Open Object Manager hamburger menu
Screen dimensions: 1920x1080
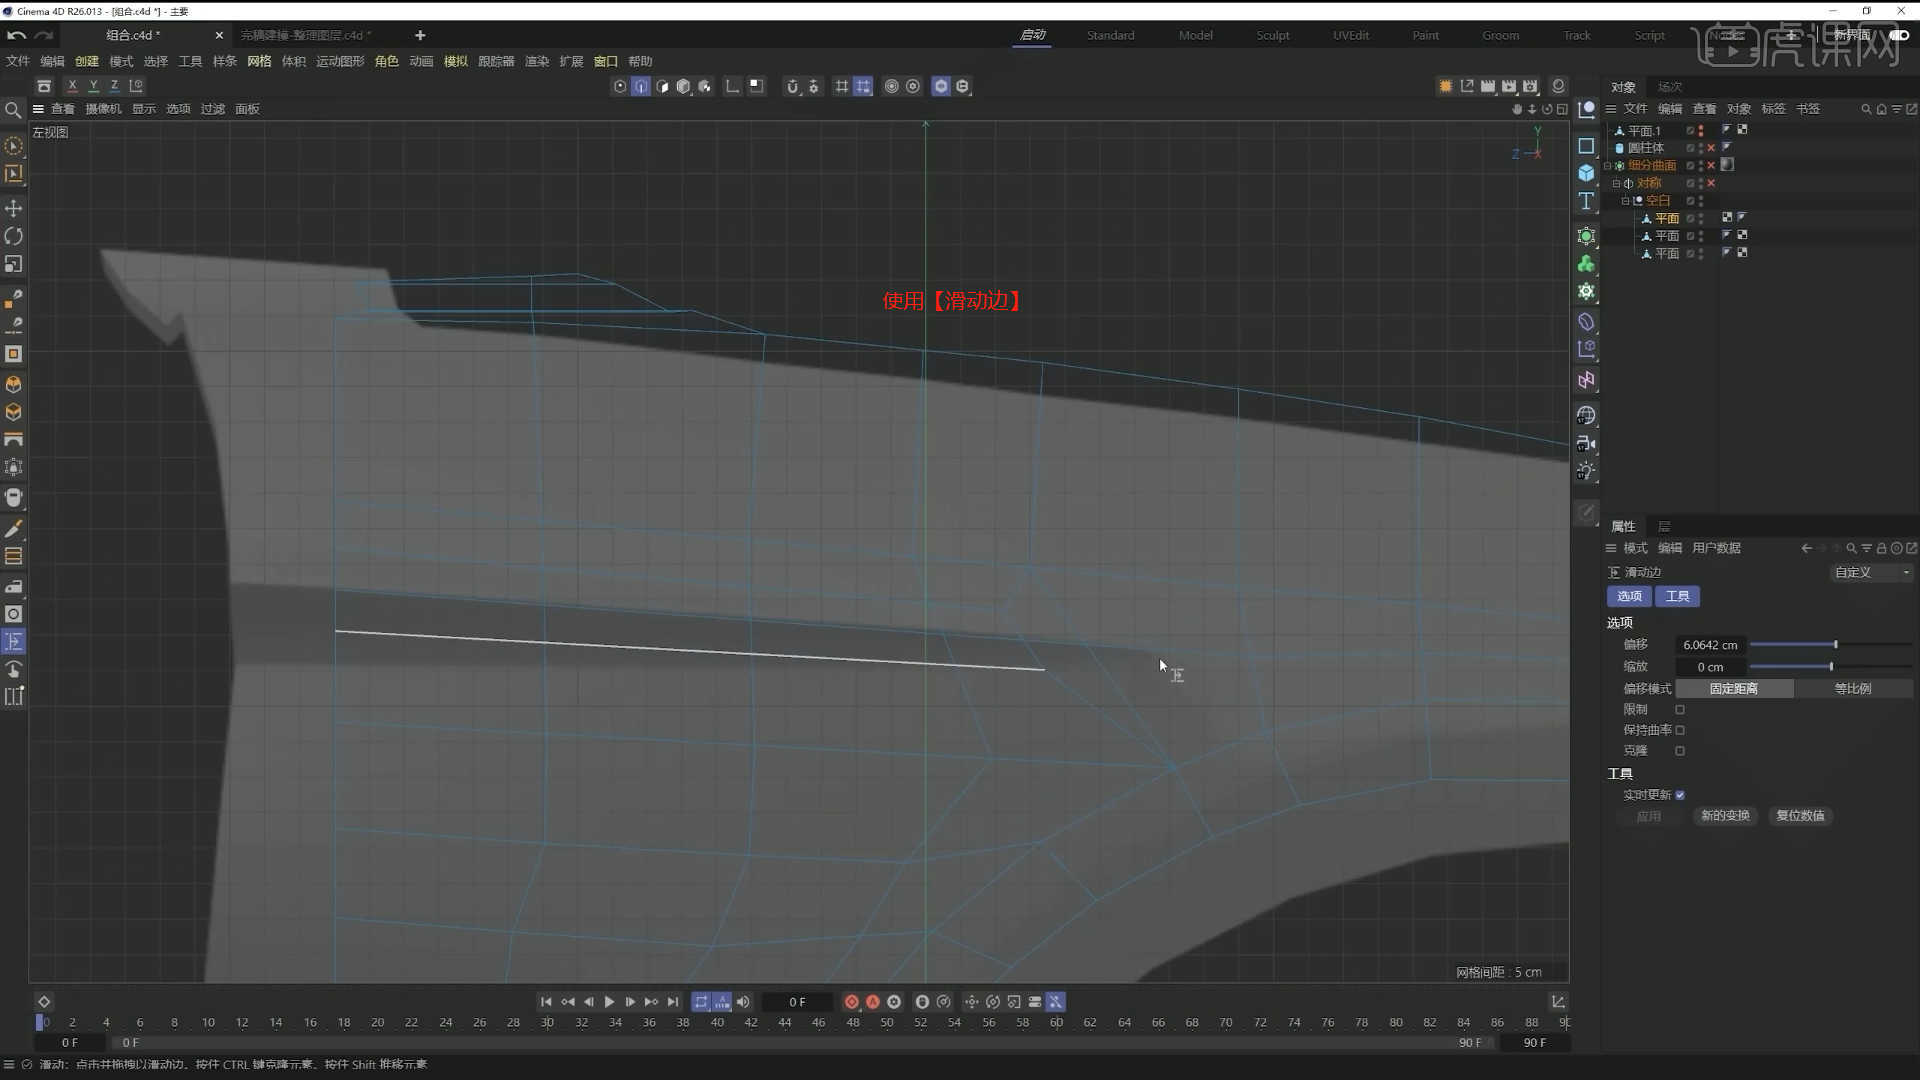(x=1611, y=109)
